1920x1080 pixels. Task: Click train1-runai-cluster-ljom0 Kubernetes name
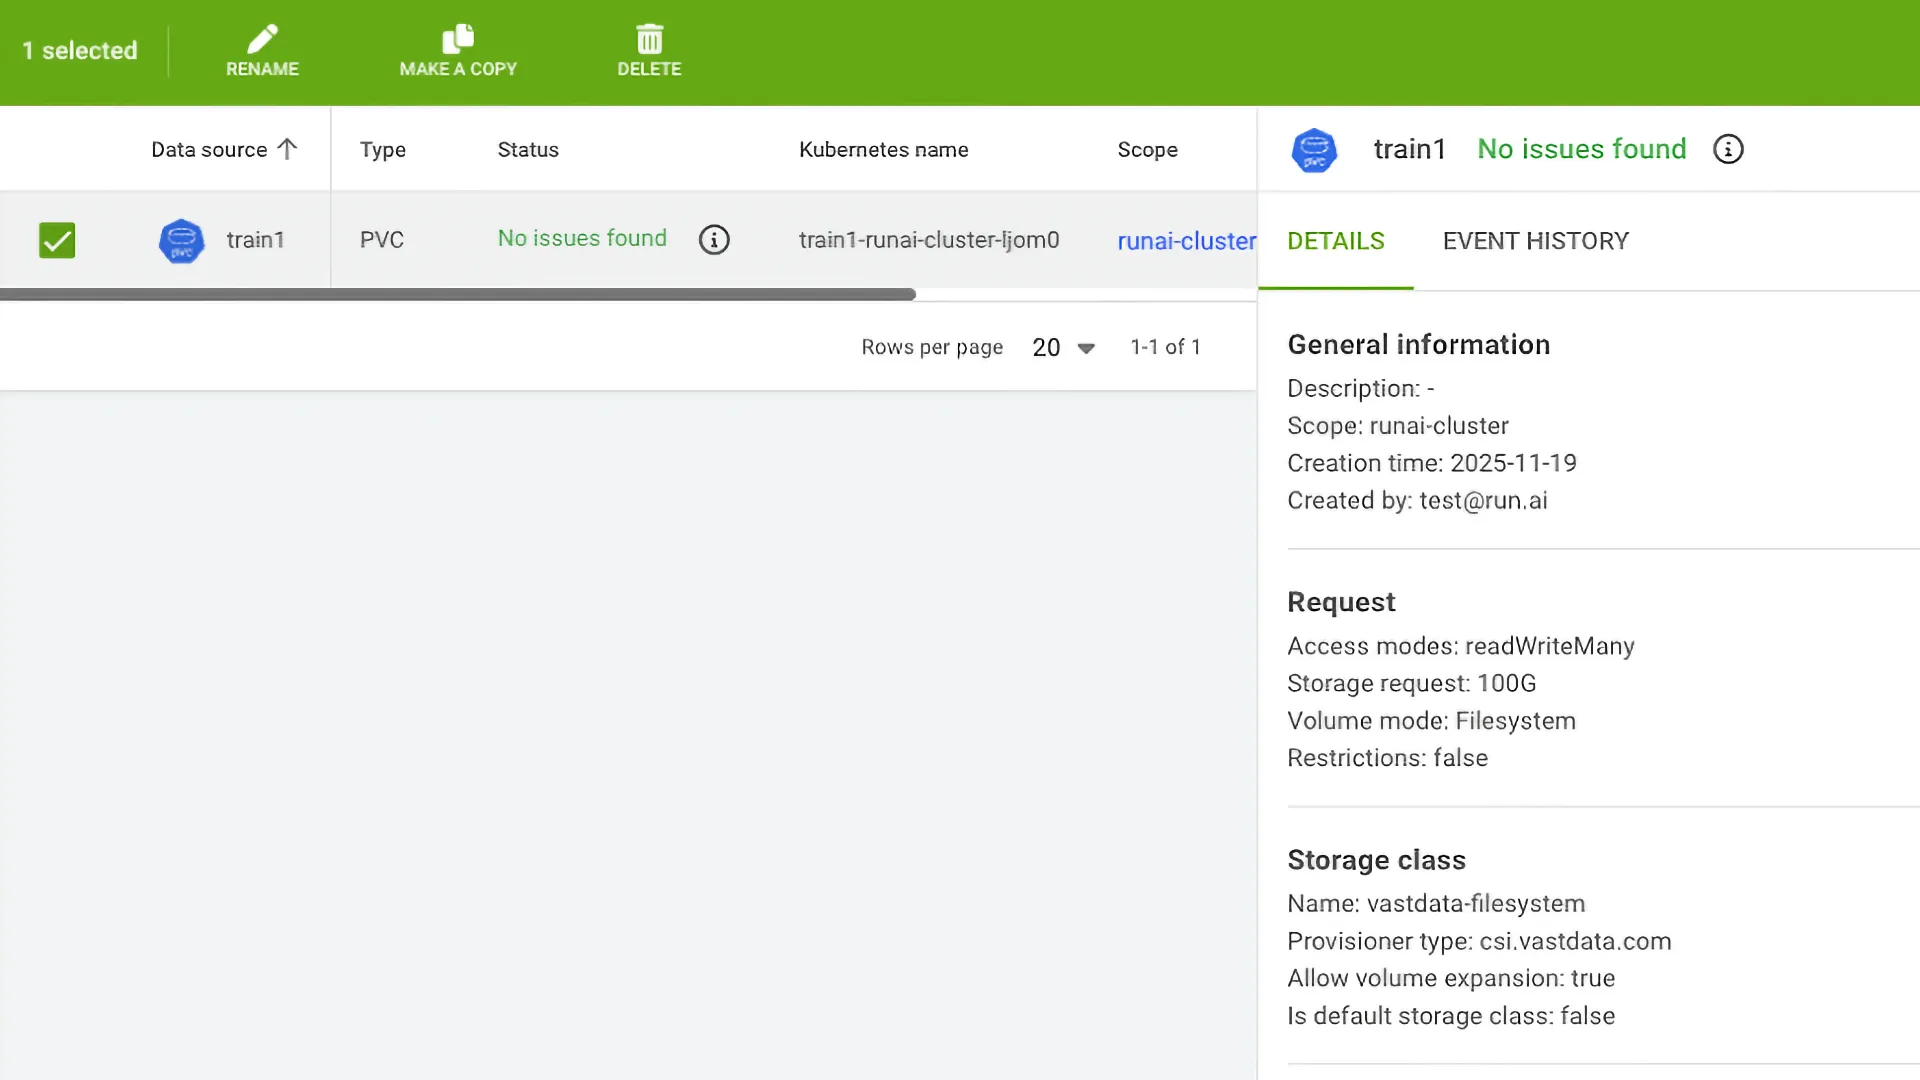tap(929, 240)
